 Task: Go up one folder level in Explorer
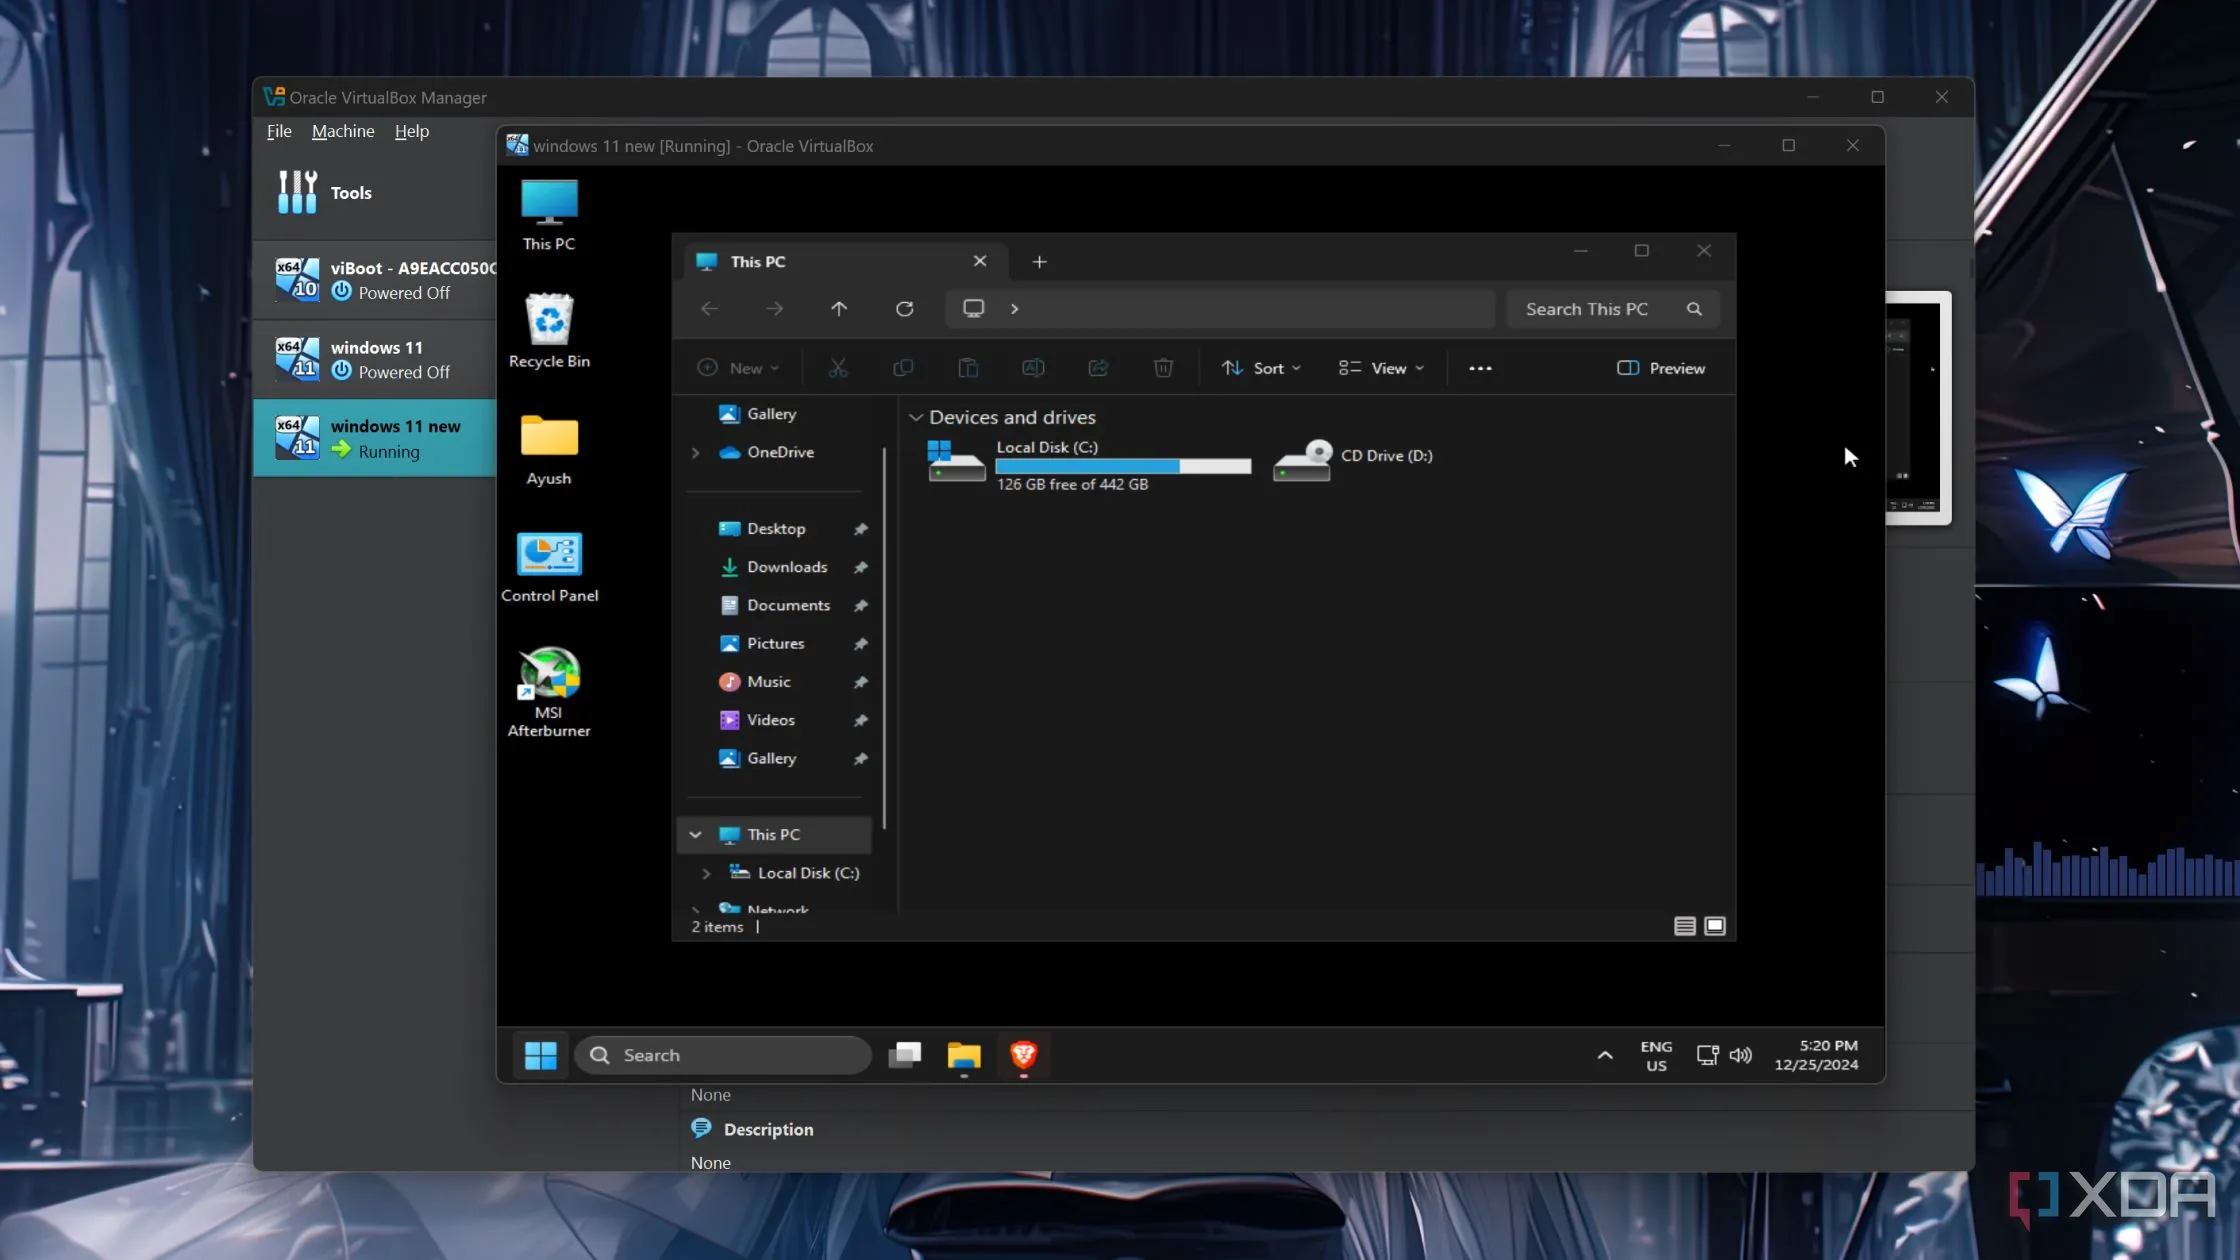coord(839,309)
